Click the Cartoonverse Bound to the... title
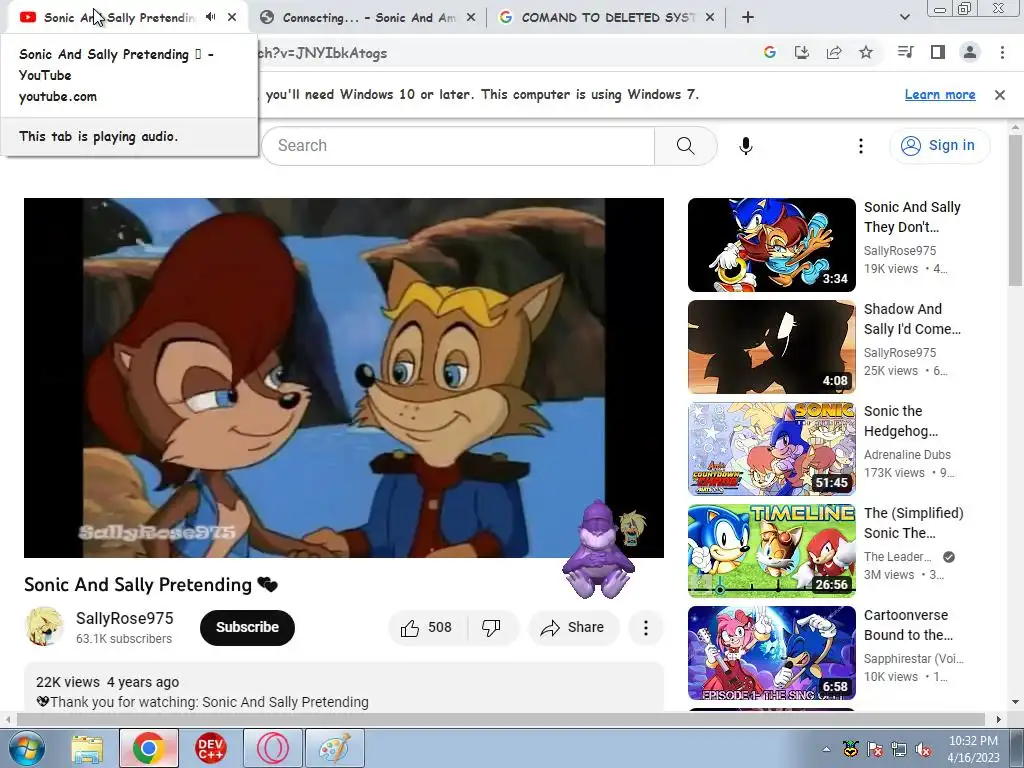1024x768 pixels. 908,624
